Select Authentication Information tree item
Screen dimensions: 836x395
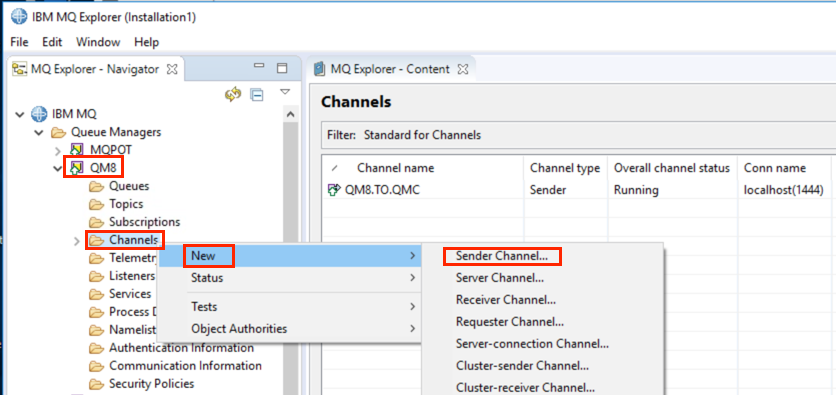click(181, 348)
